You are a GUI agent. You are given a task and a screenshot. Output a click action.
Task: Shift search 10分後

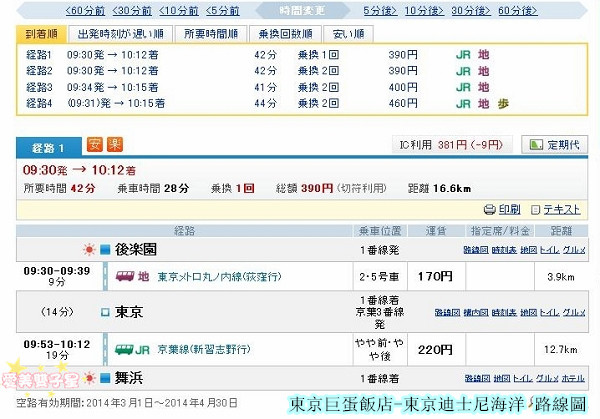click(x=424, y=11)
